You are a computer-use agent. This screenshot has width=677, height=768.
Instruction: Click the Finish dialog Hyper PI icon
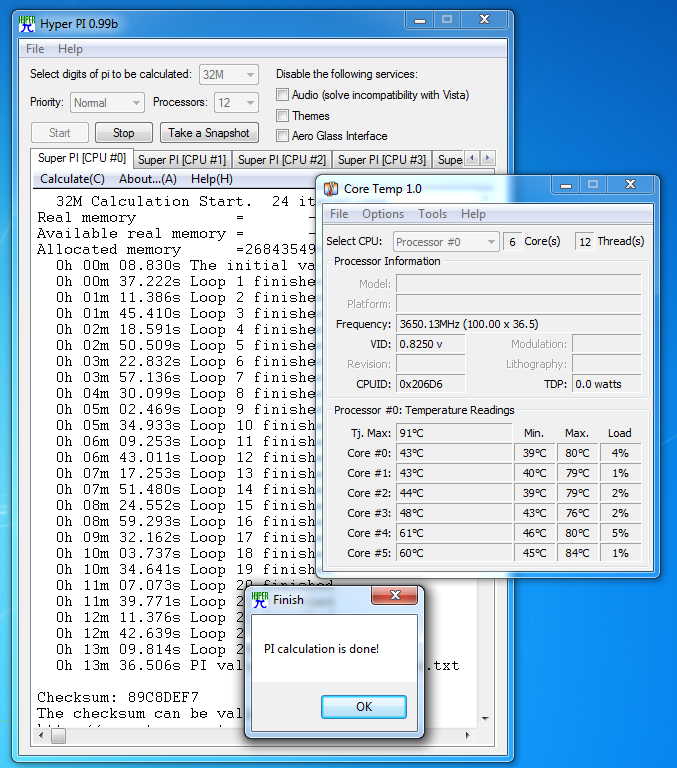pyautogui.click(x=260, y=600)
